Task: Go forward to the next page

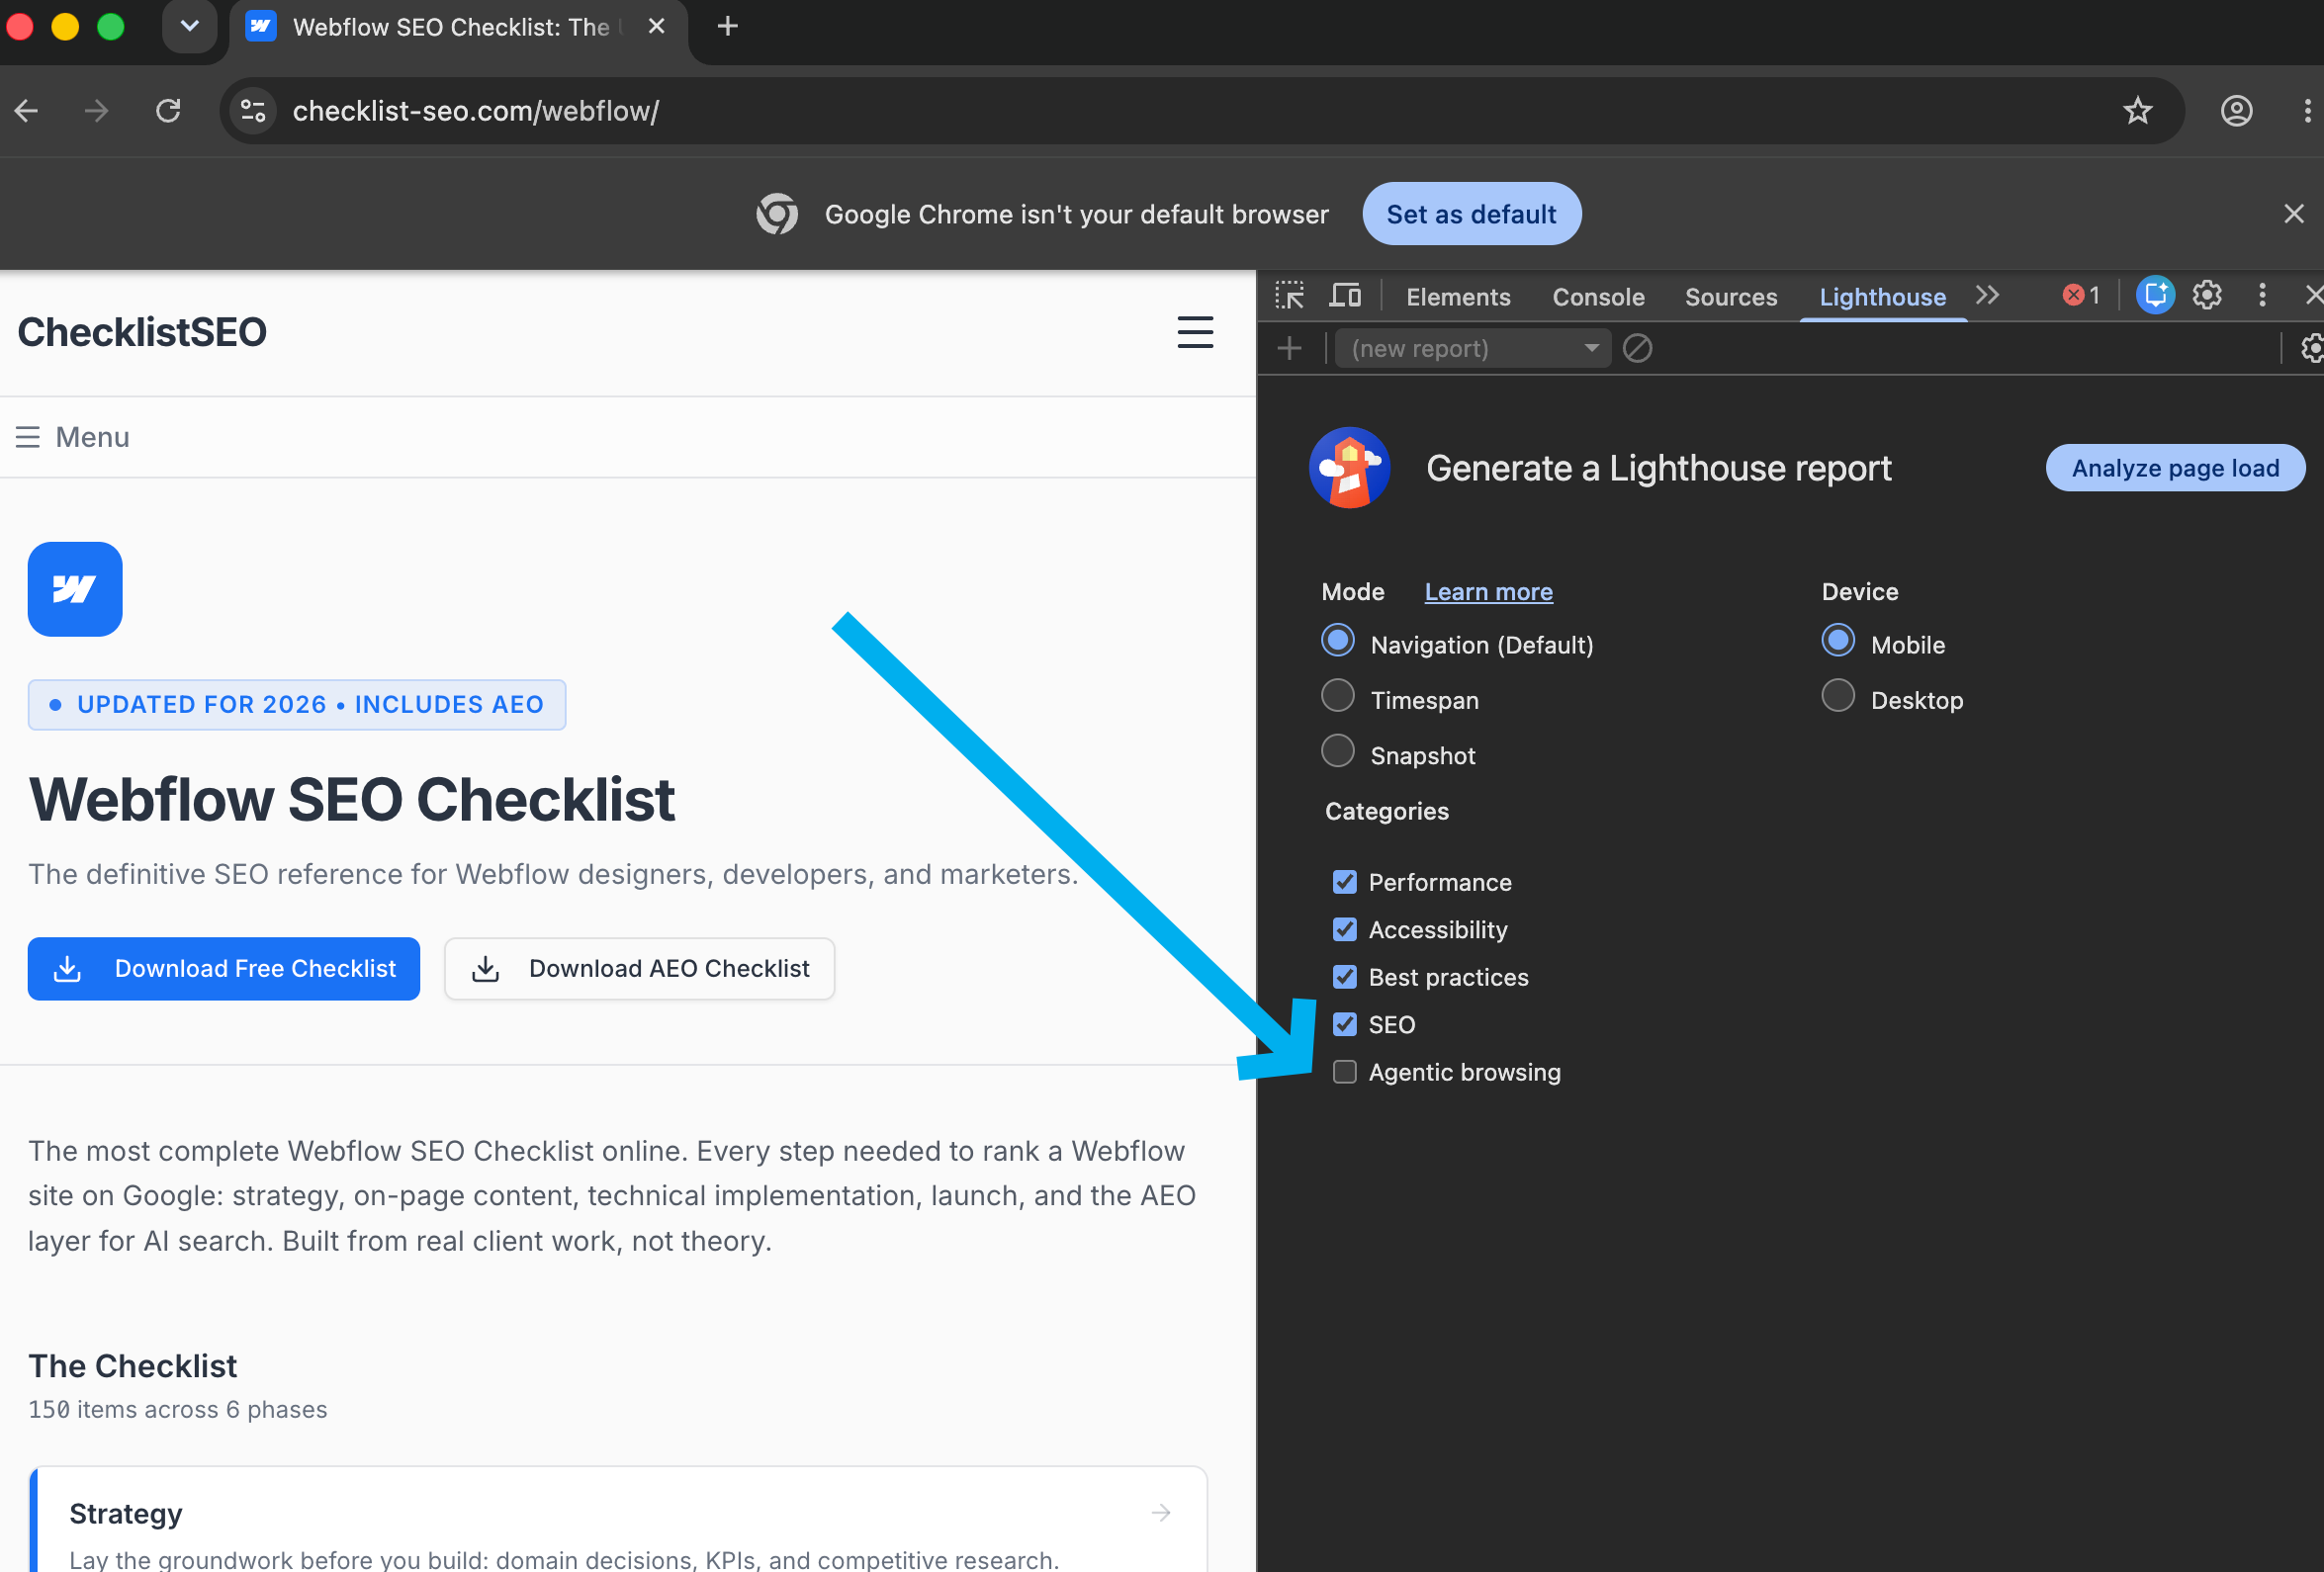Action: [x=97, y=111]
